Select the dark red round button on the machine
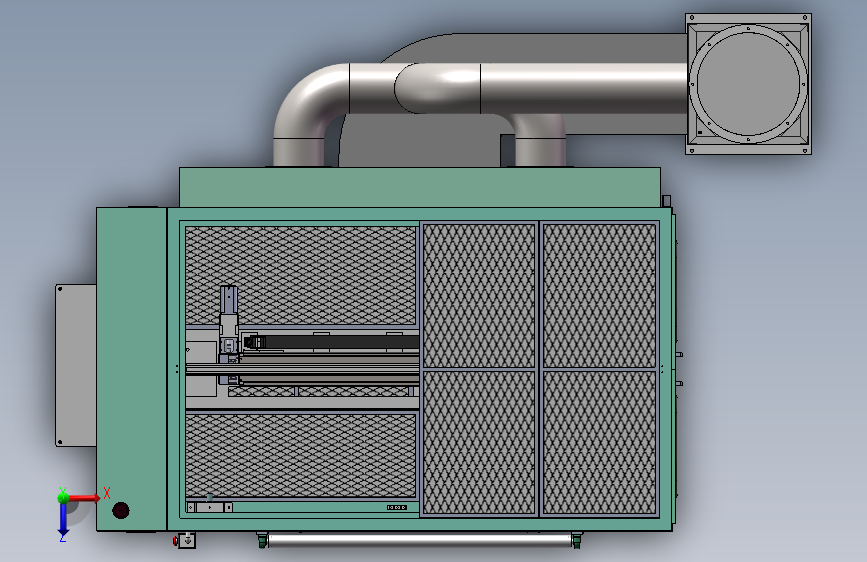Screen dimensions: 867x562 [121, 510]
